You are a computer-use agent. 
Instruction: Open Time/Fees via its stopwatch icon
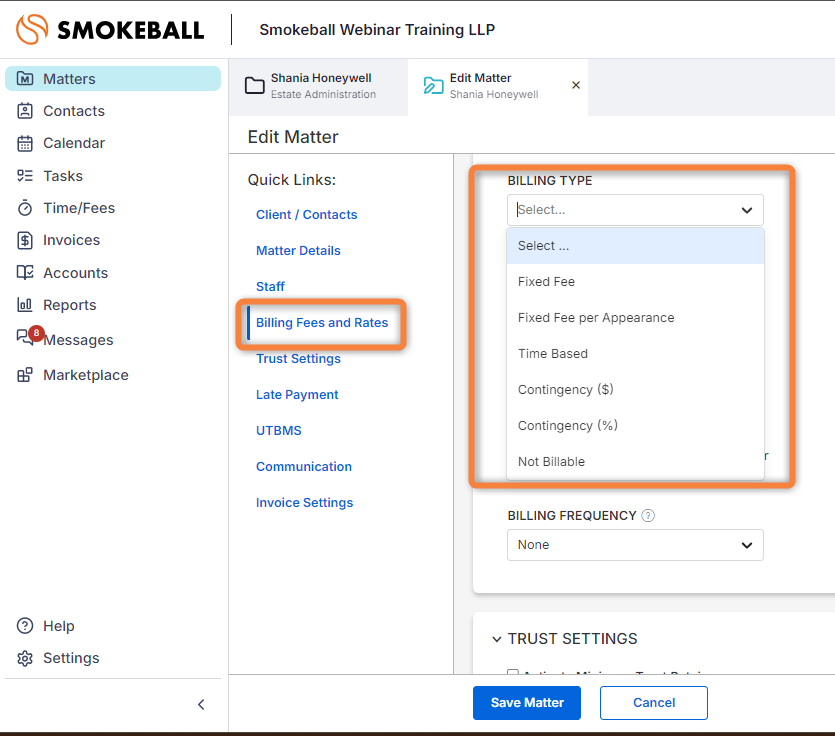[x=25, y=208]
